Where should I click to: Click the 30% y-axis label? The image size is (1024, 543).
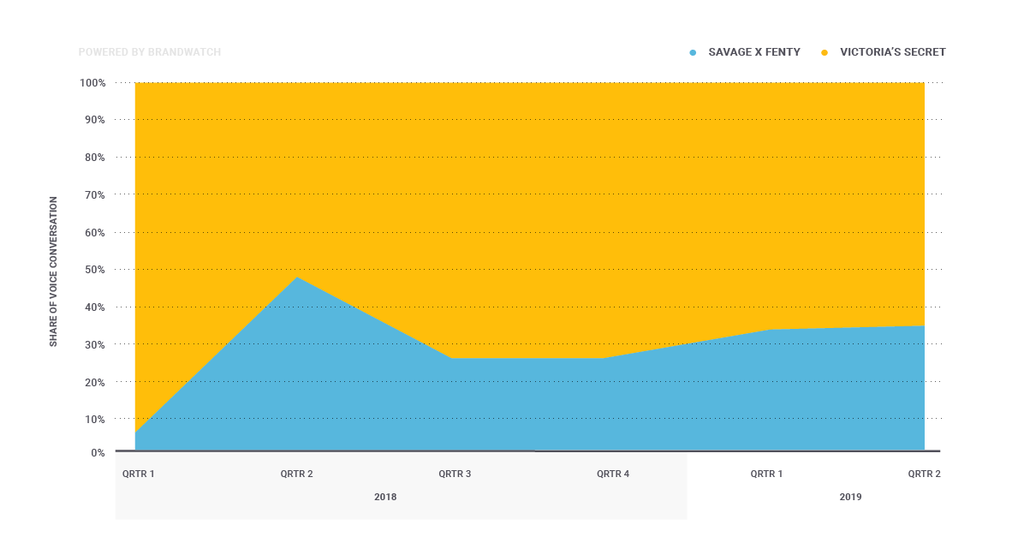94,345
